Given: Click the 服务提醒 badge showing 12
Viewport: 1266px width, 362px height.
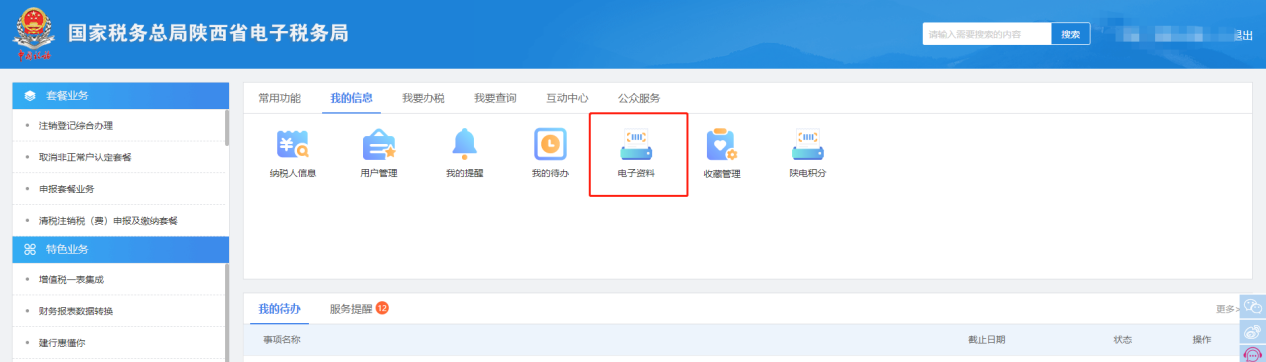Looking at the screenshot, I should click(382, 308).
